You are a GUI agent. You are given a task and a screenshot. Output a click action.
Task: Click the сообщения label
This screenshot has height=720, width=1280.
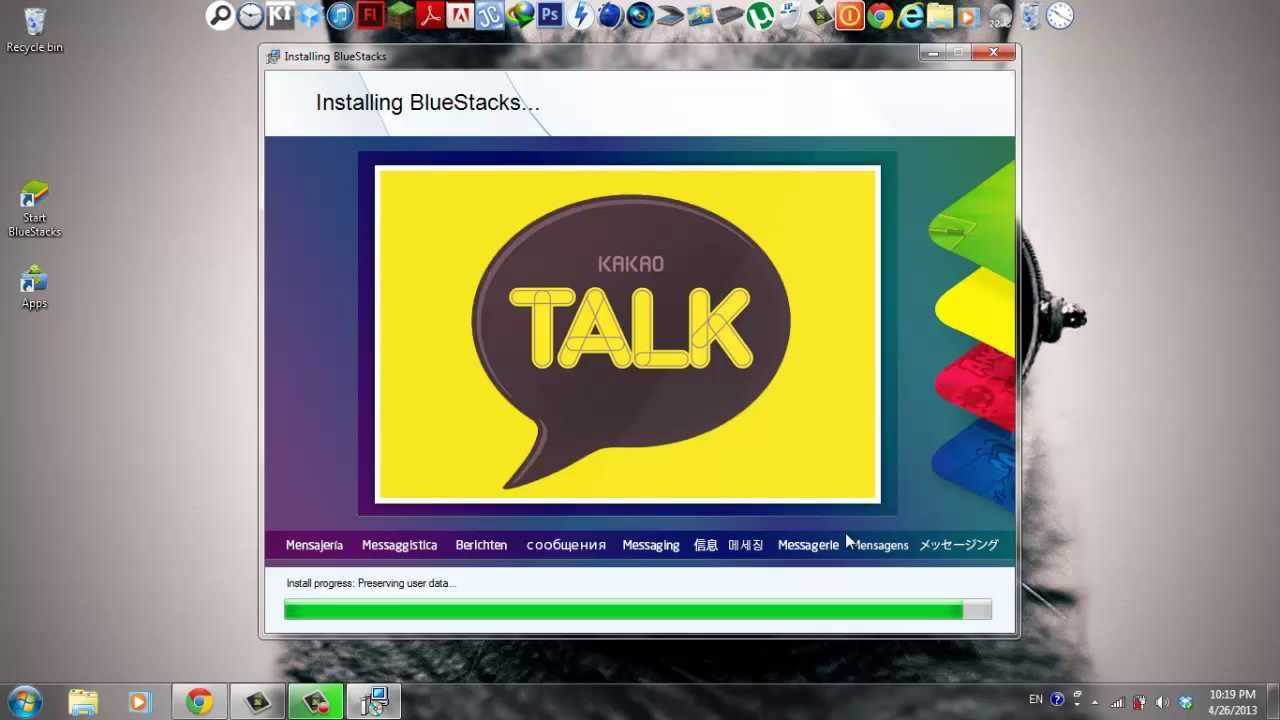[x=566, y=545]
